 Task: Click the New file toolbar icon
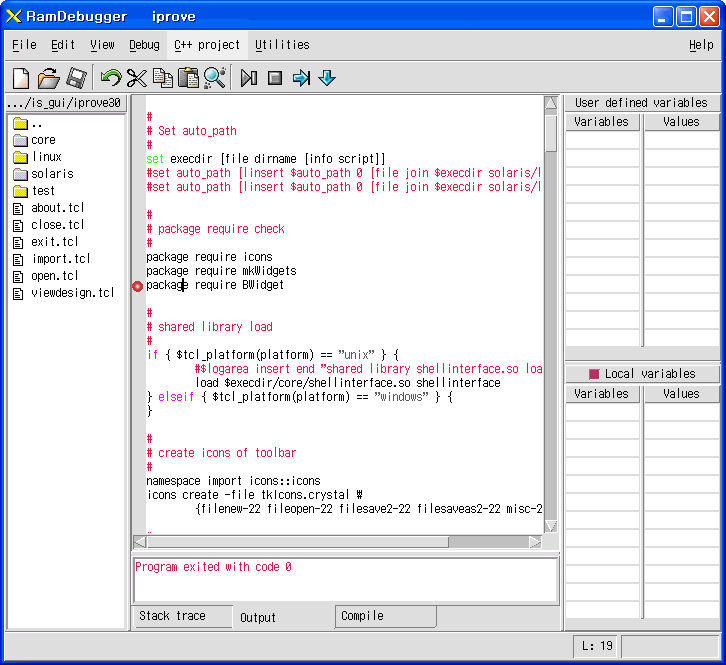[x=21, y=78]
